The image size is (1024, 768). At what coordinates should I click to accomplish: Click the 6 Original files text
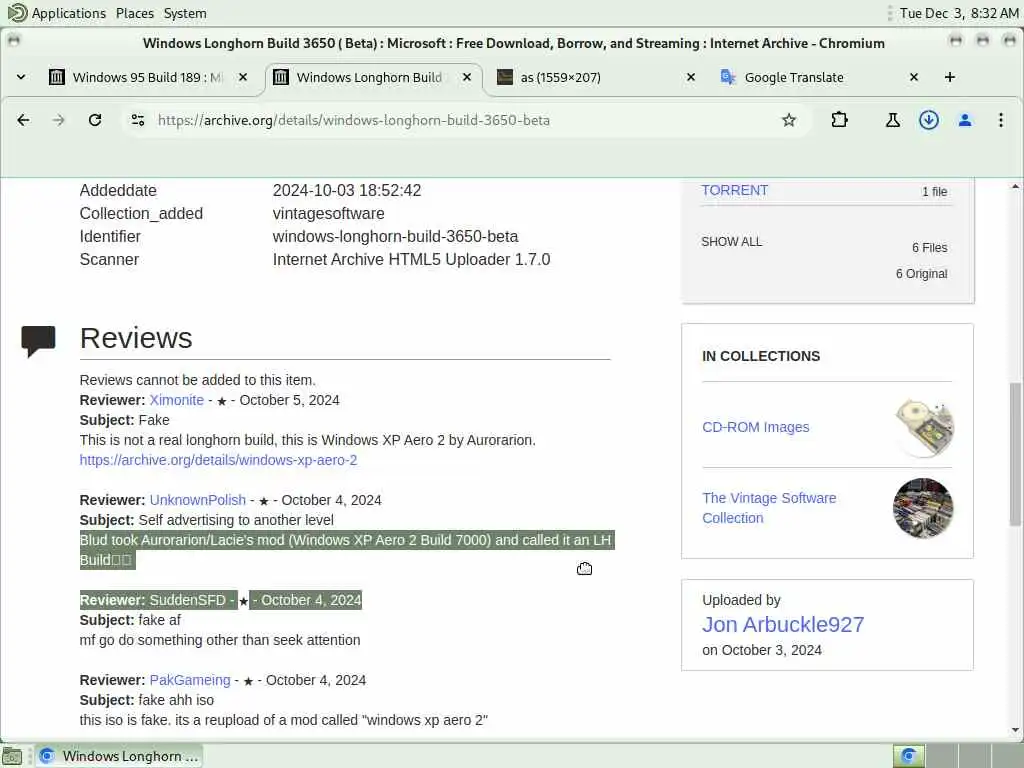coord(921,274)
